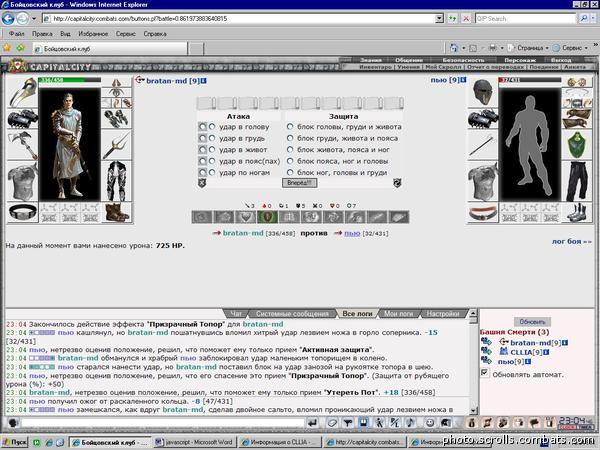600x450 pixels.
Task: Switch to the 'Все логи' tab
Action: pyautogui.click(x=357, y=314)
